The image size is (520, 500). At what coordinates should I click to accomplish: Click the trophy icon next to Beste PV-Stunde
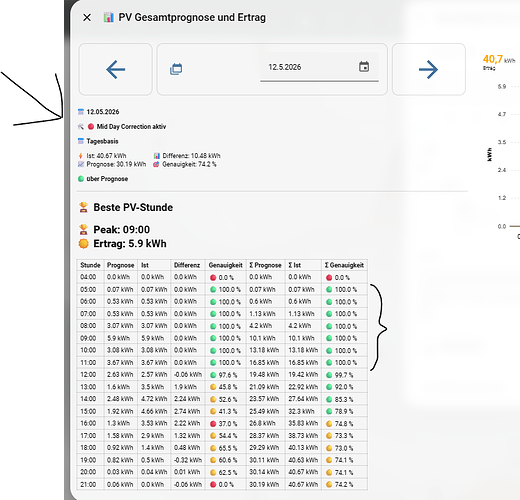pyautogui.click(x=83, y=207)
